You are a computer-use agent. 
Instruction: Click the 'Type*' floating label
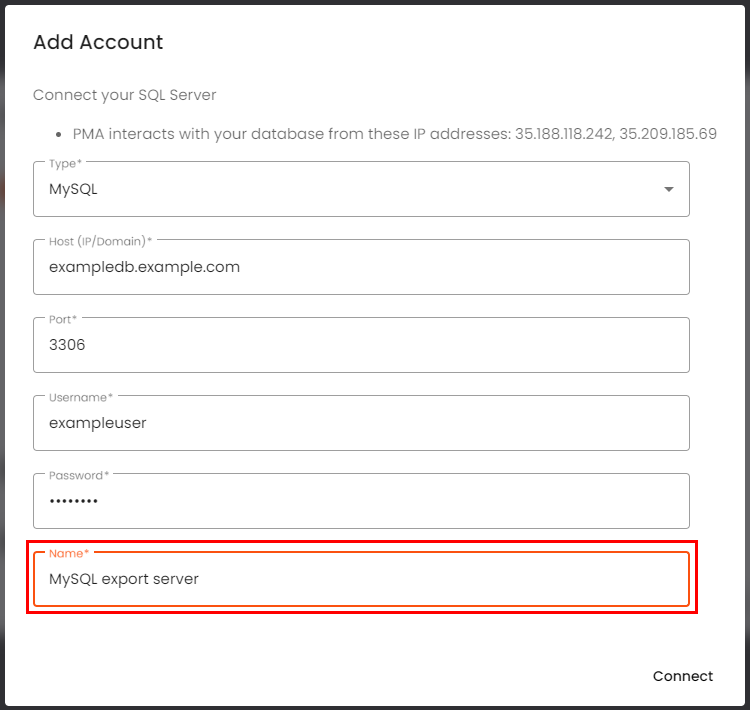coord(66,163)
